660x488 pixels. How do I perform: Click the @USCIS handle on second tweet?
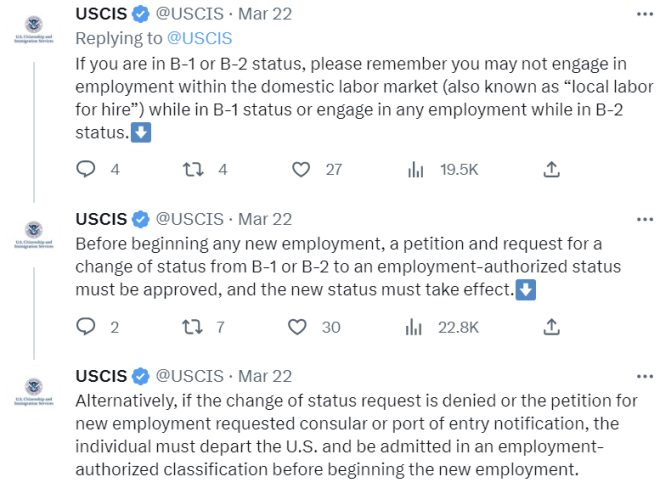190,219
